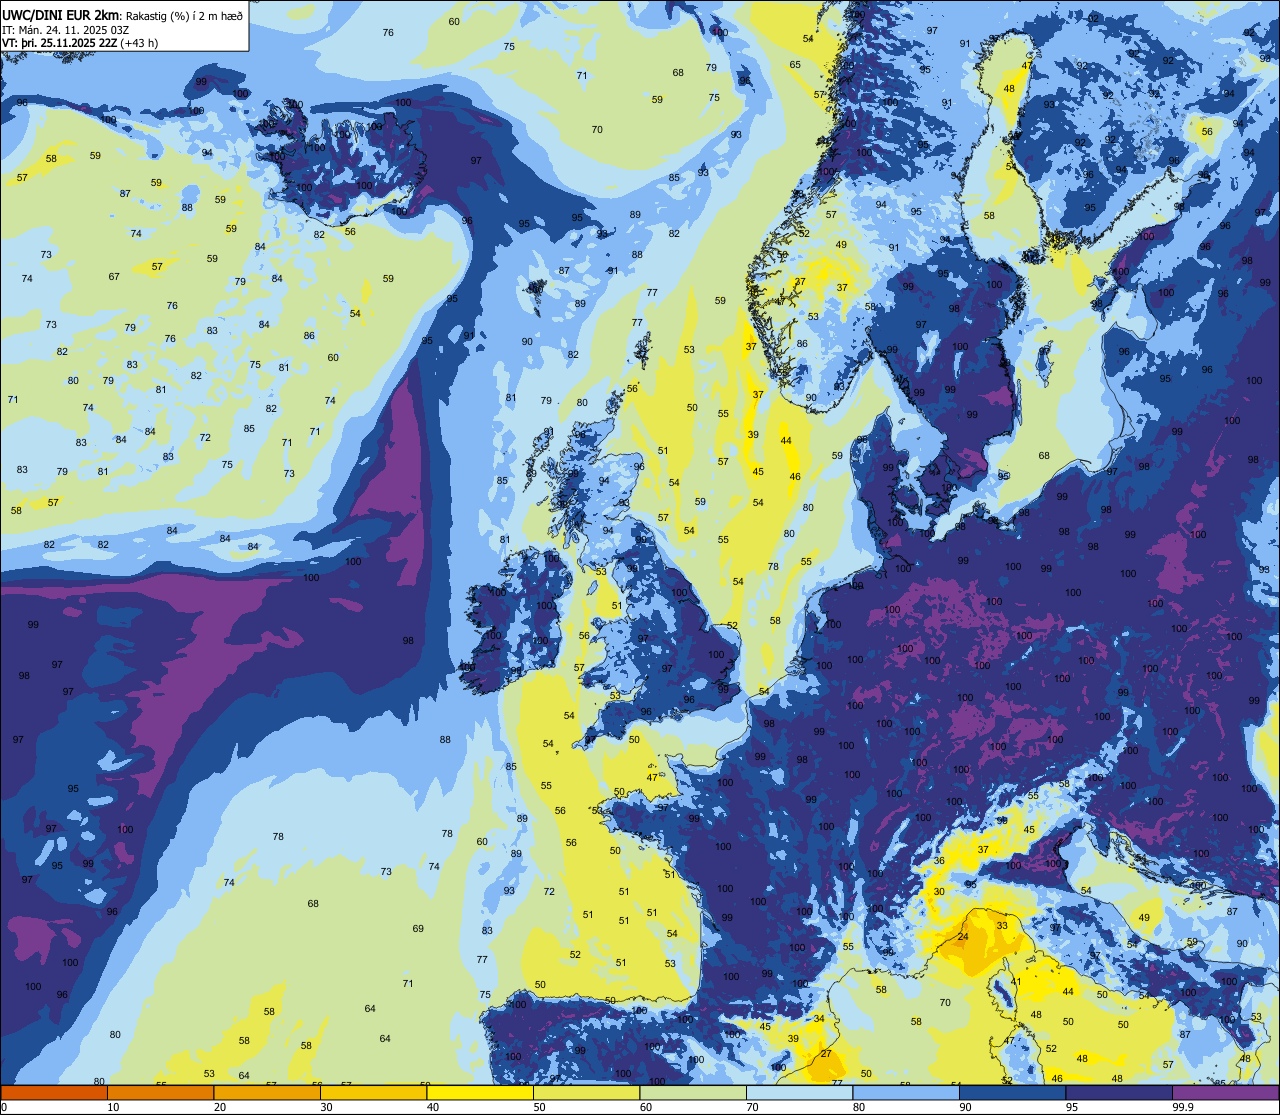This screenshot has height=1115, width=1280.
Task: Click the humidity value '65' on the map
Action: coord(795,65)
